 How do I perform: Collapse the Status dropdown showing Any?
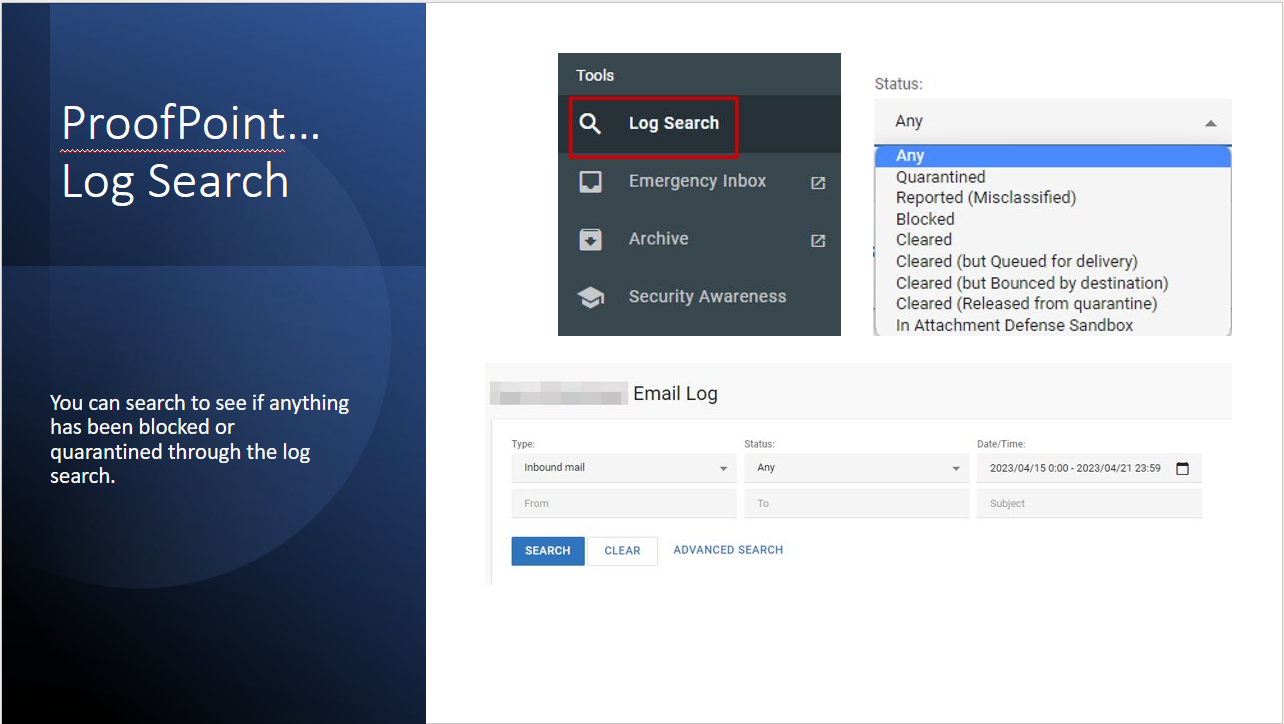coord(1210,123)
